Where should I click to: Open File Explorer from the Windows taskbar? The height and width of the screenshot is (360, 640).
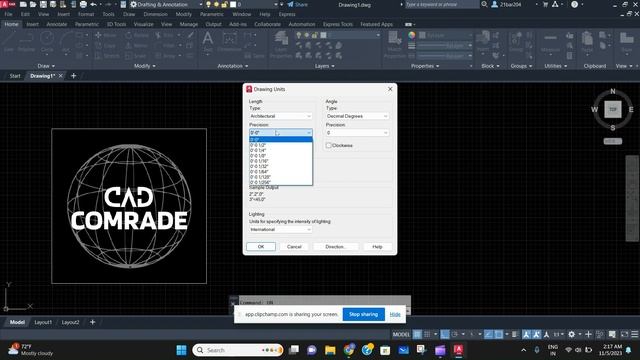tap(330, 350)
